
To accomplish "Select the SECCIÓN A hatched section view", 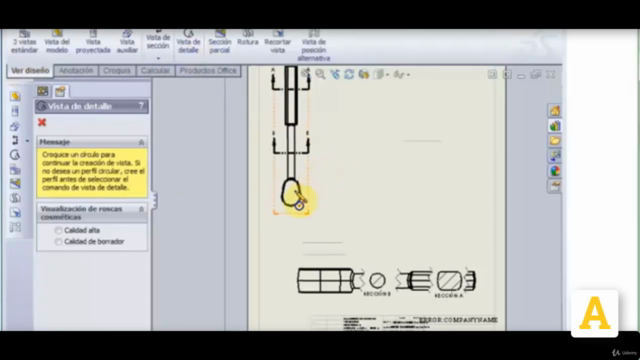I will pyautogui.click(x=450, y=281).
